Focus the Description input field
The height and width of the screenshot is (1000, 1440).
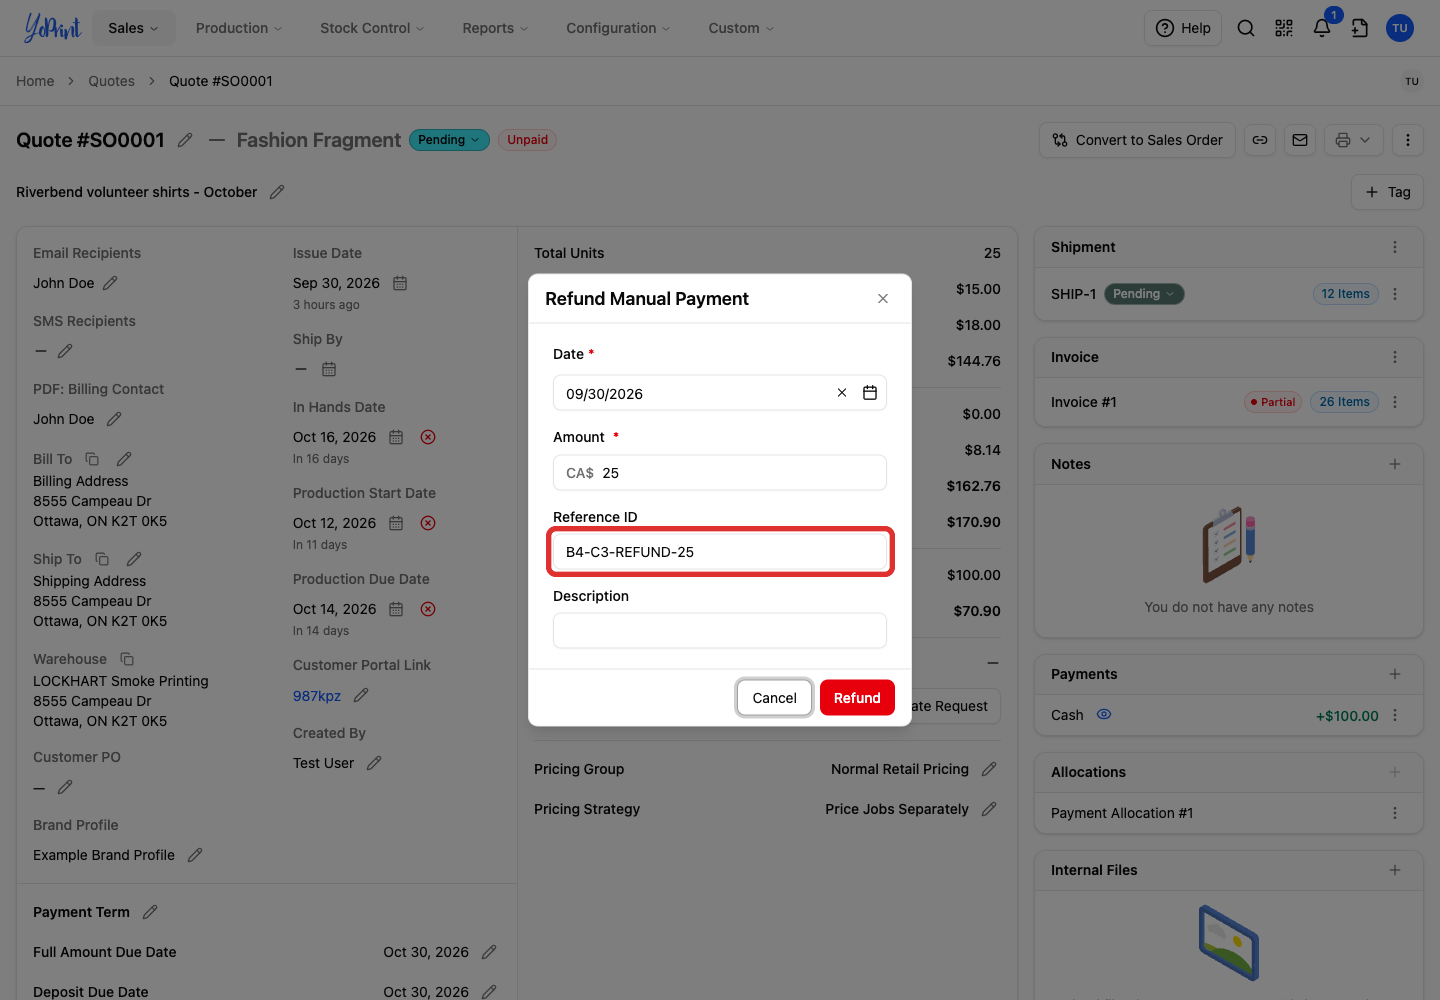[720, 631]
